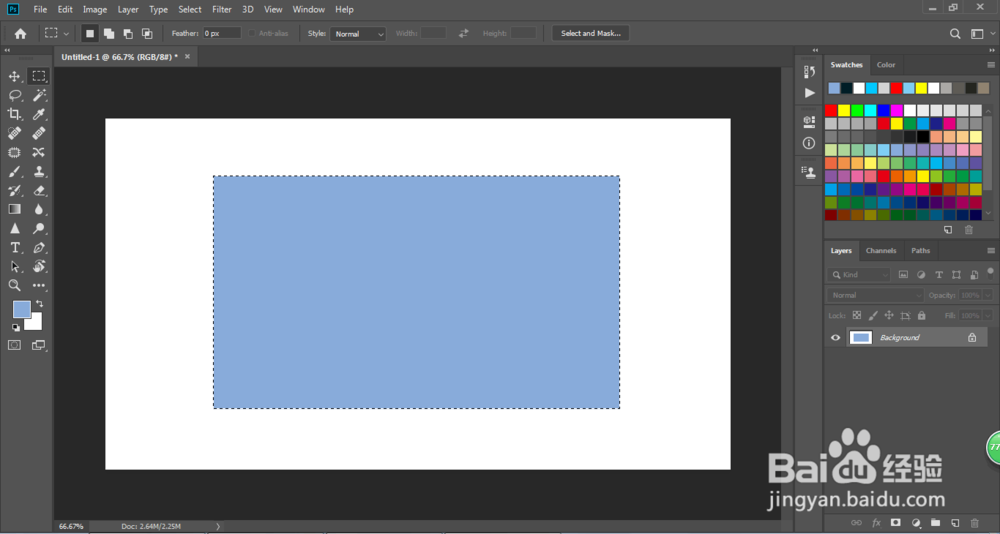Image resolution: width=1000 pixels, height=534 pixels.
Task: Open the History panel icon
Action: [x=809, y=72]
